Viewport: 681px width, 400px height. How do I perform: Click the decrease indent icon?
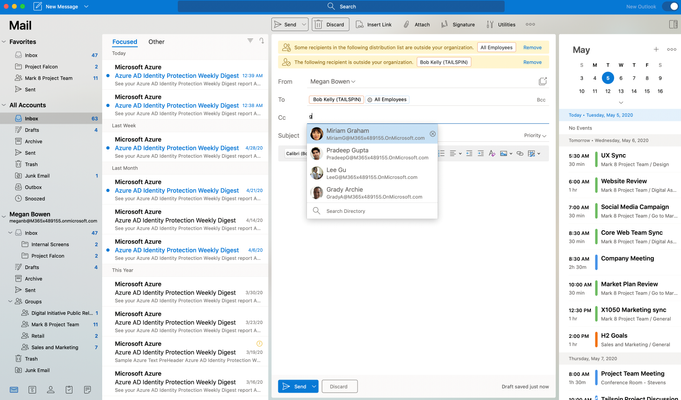469,153
